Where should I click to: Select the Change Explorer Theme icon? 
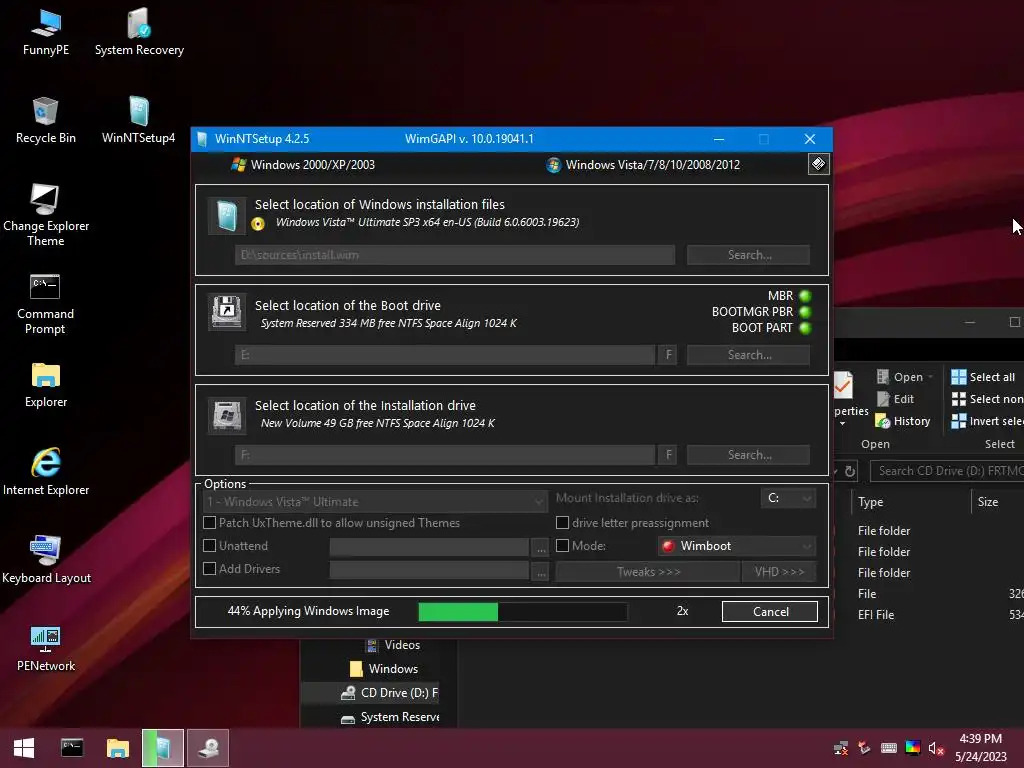pyautogui.click(x=46, y=214)
